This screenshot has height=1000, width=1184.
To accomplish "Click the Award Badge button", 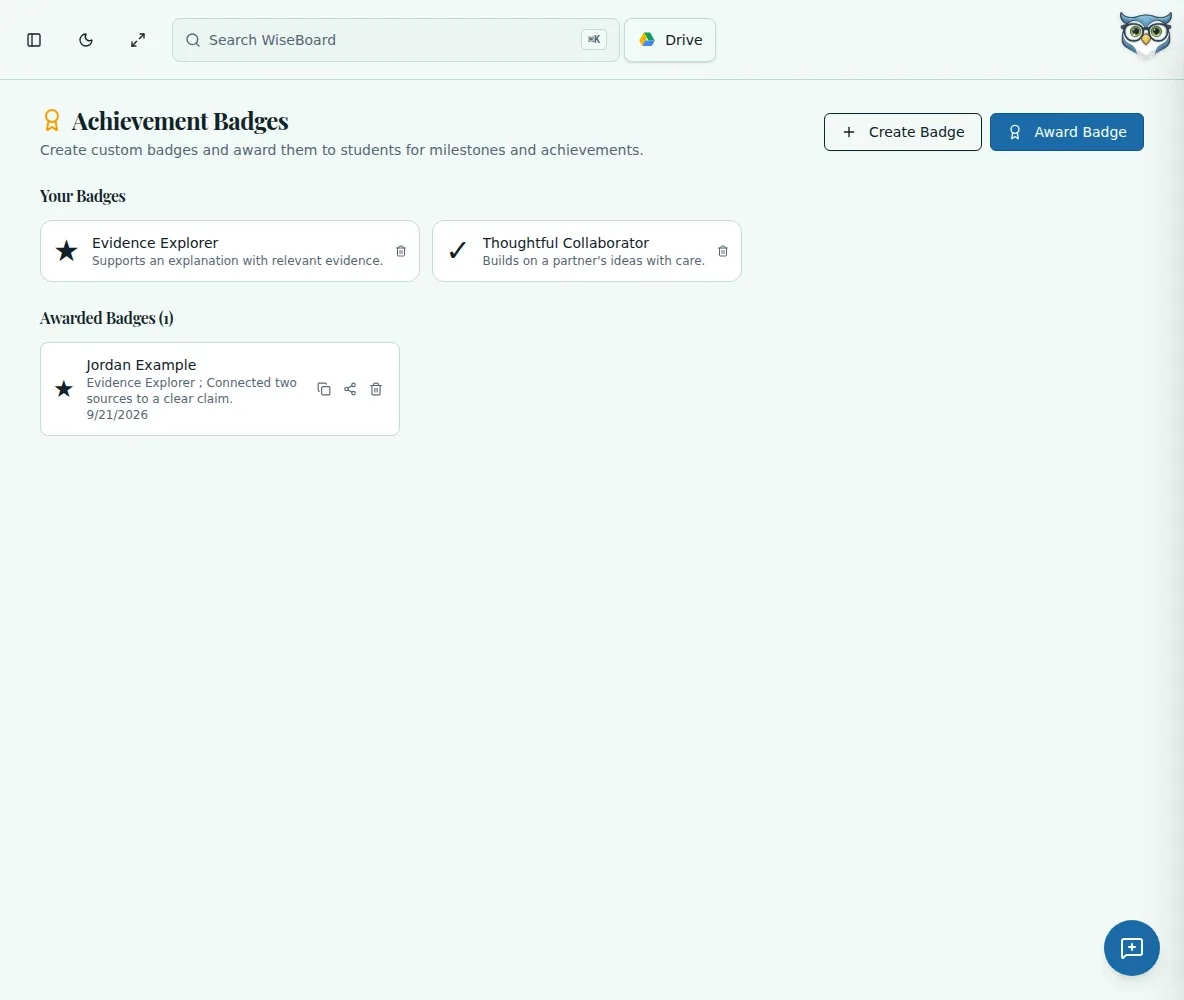I will click(x=1066, y=132).
